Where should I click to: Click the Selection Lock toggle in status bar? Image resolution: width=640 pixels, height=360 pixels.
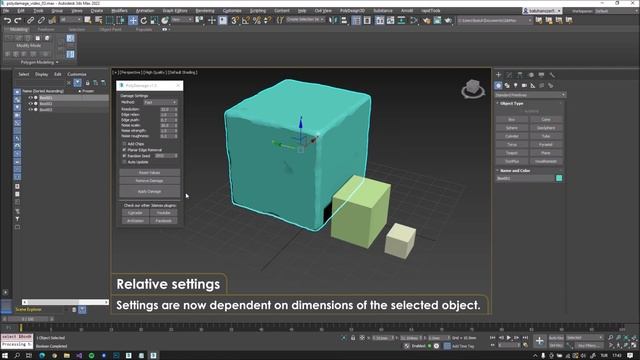(353, 338)
